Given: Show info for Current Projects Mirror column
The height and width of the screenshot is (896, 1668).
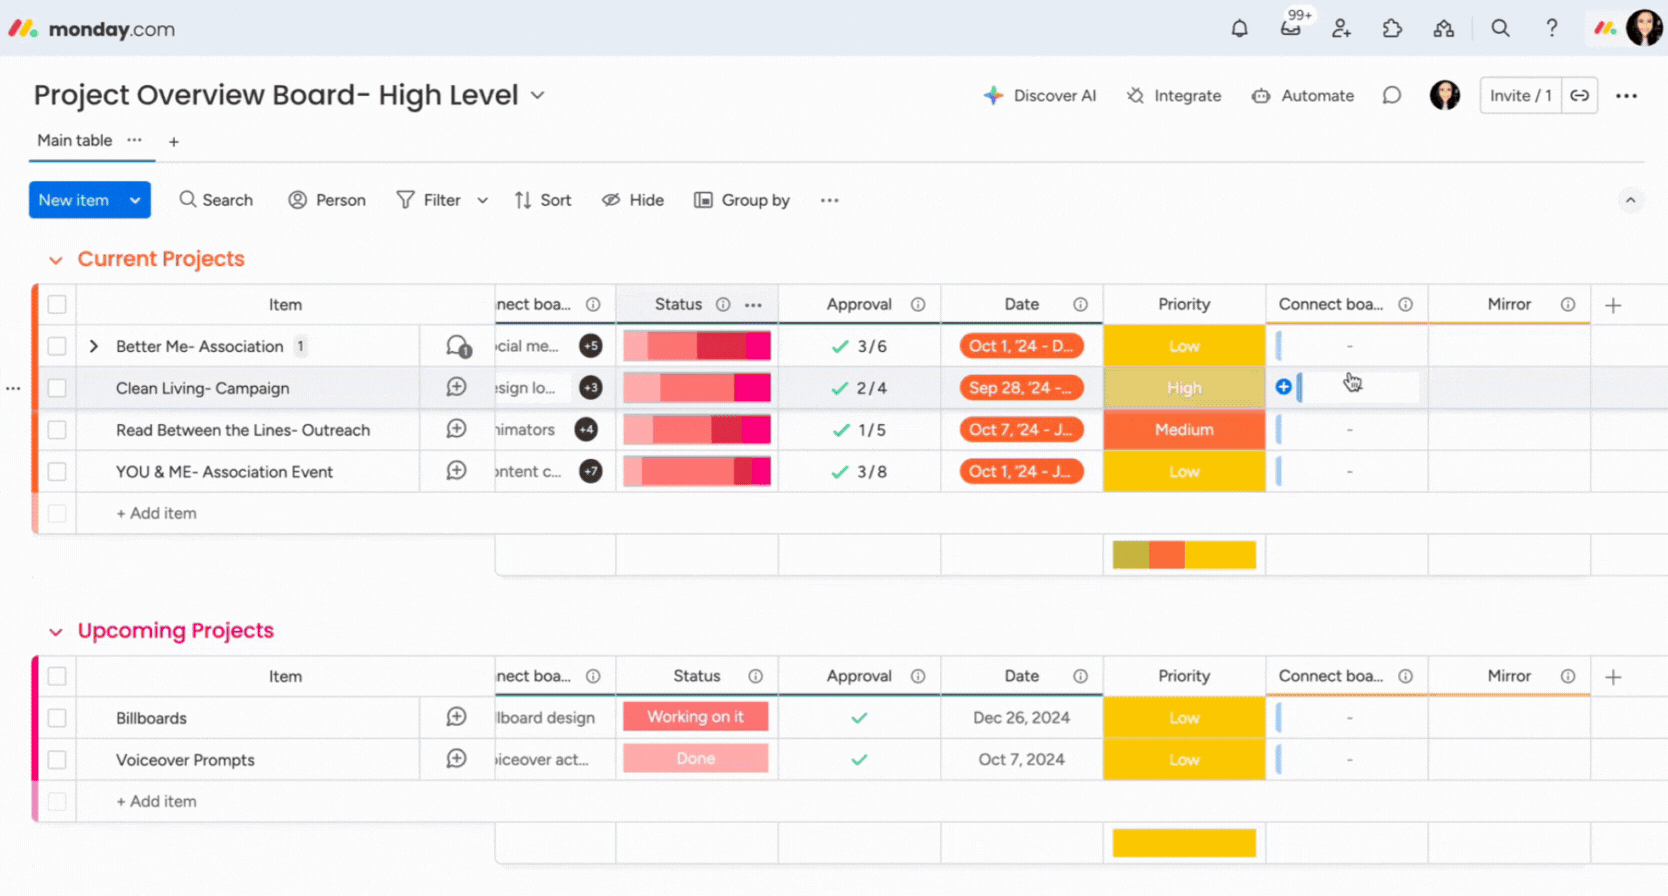Looking at the screenshot, I should tap(1568, 305).
